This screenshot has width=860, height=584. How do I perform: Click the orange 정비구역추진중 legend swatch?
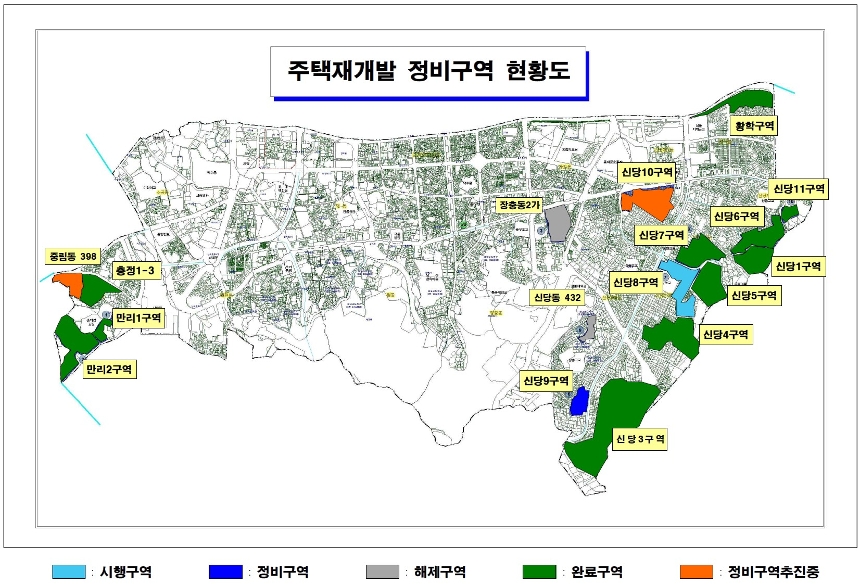[x=696, y=572]
